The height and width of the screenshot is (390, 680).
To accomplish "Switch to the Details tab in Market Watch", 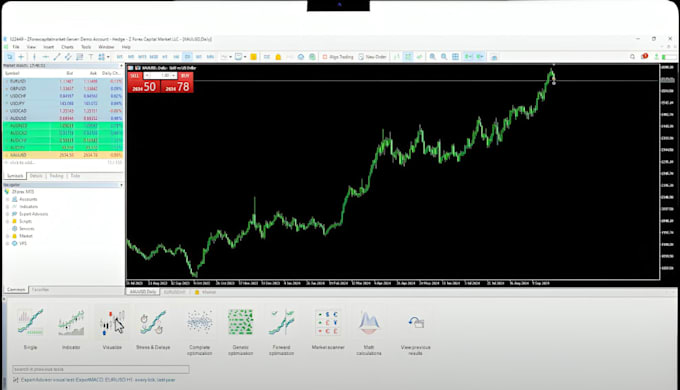I will tap(36, 176).
